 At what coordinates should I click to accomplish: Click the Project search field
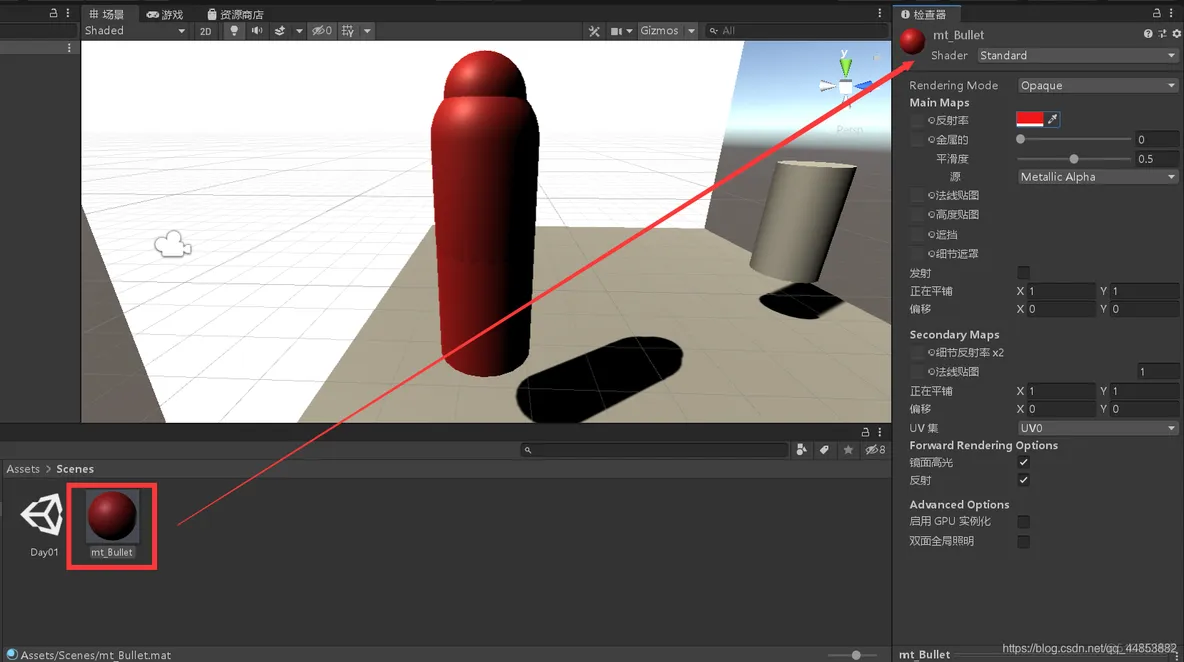tap(654, 450)
